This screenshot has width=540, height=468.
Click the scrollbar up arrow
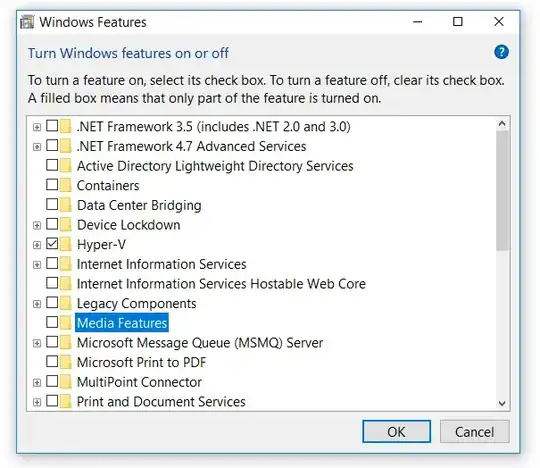(x=502, y=124)
